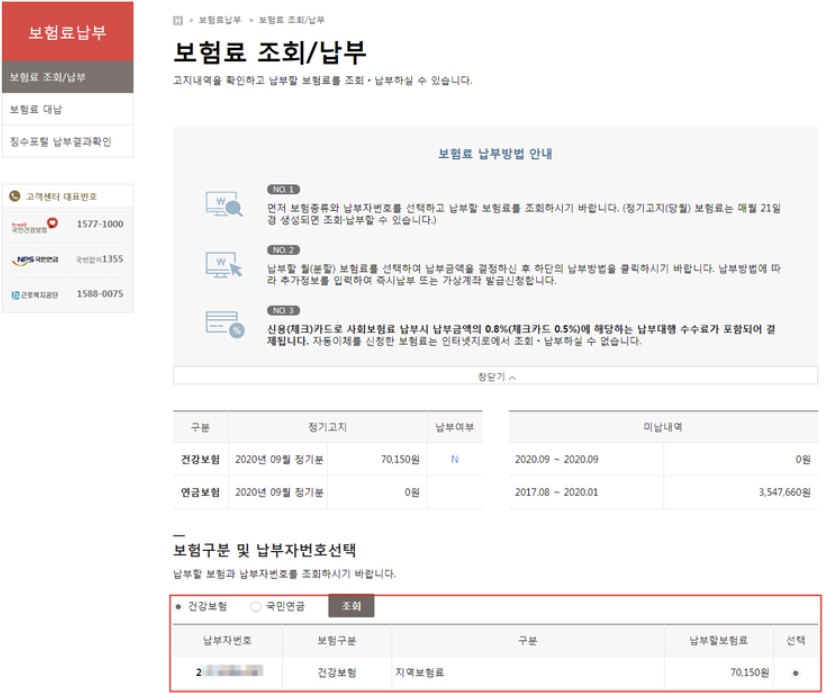Image resolution: width=824 pixels, height=693 pixels.
Task: Click the 납부자번호 column header
Action: click(x=228, y=640)
